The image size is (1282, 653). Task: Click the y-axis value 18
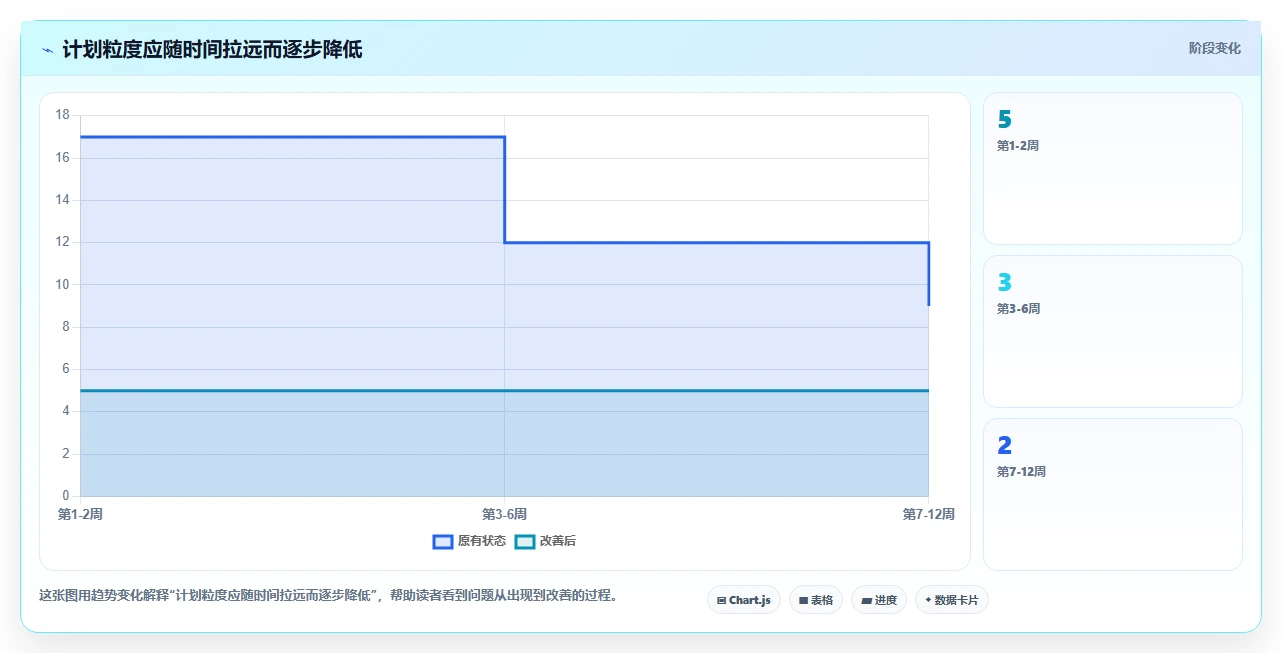click(x=62, y=115)
